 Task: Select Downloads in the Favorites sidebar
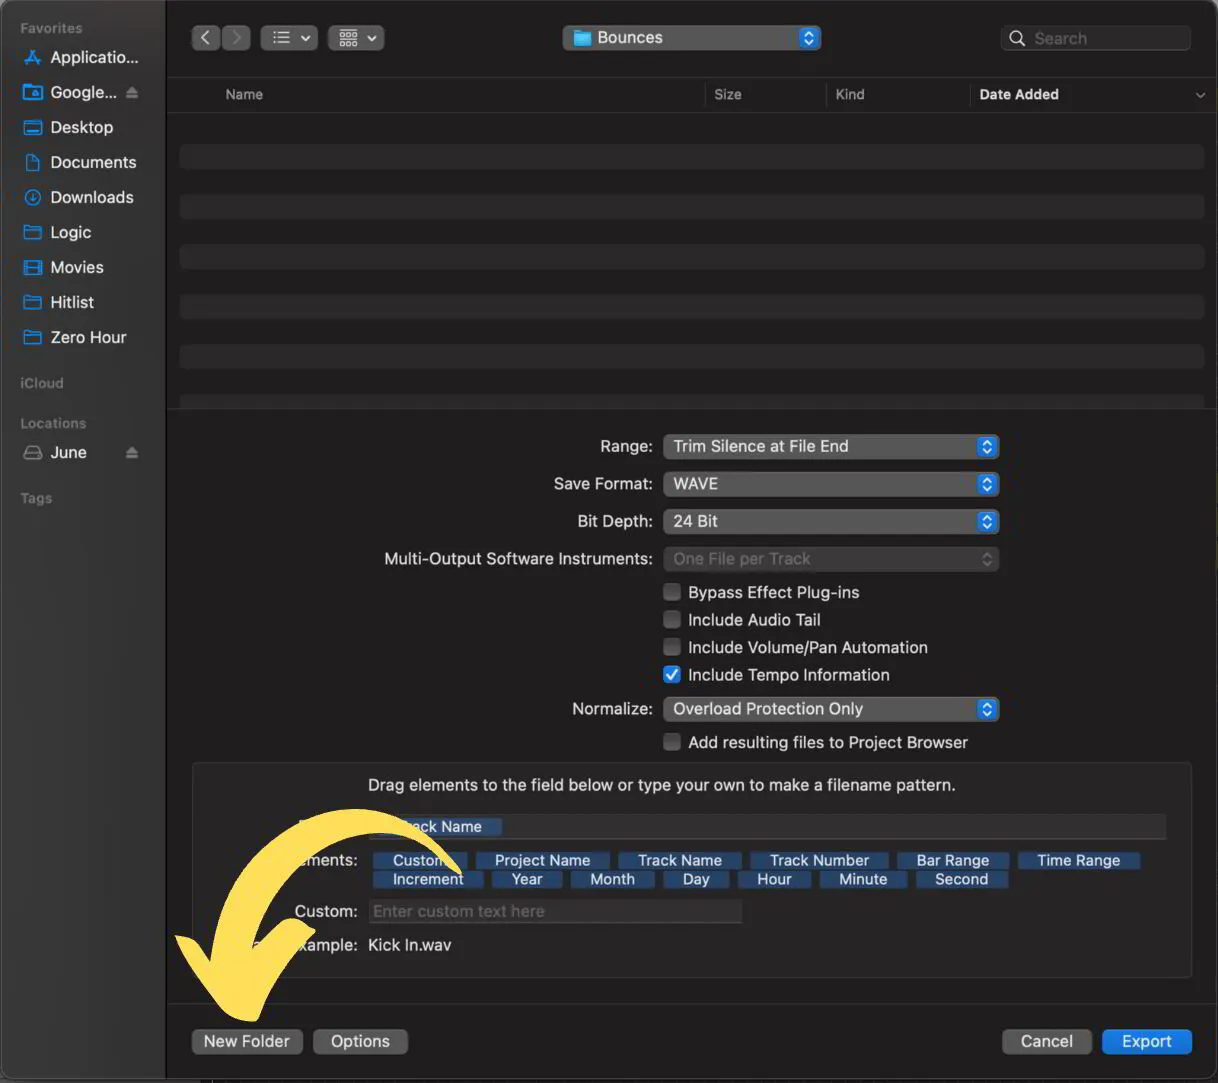91,197
